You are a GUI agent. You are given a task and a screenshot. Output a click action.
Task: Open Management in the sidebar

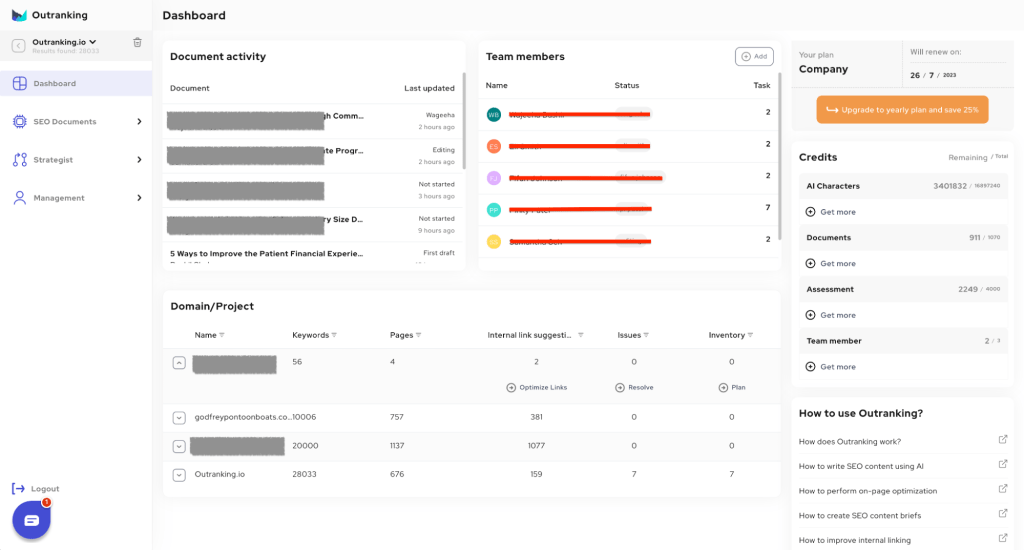coord(76,198)
